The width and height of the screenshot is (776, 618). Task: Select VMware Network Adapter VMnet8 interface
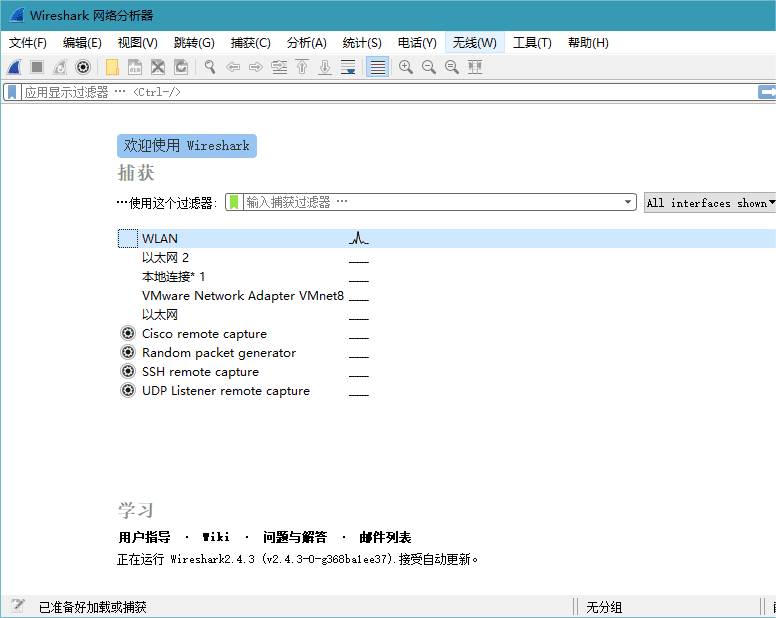[242, 296]
